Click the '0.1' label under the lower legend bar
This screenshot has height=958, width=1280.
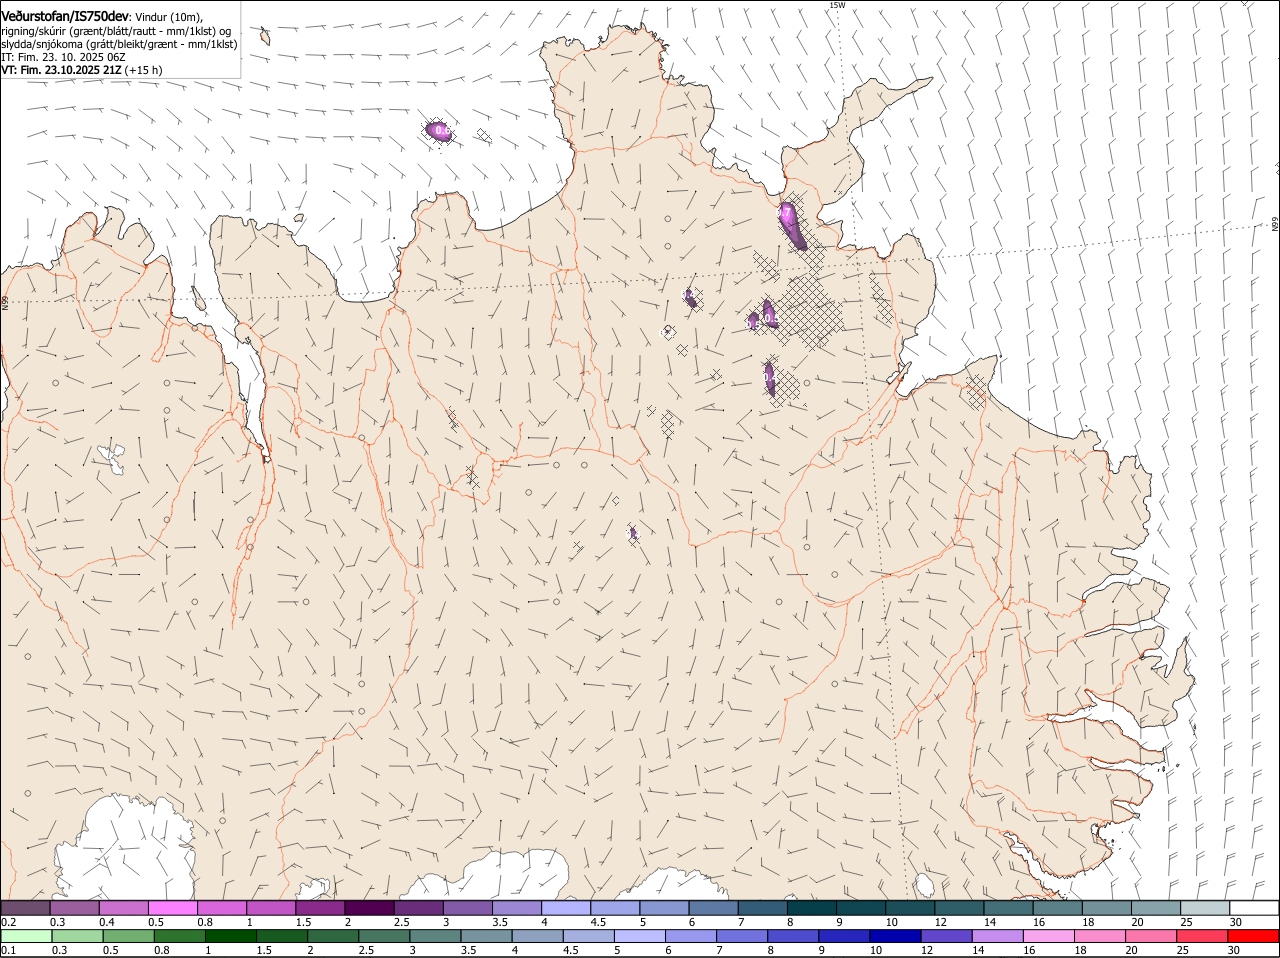8,950
